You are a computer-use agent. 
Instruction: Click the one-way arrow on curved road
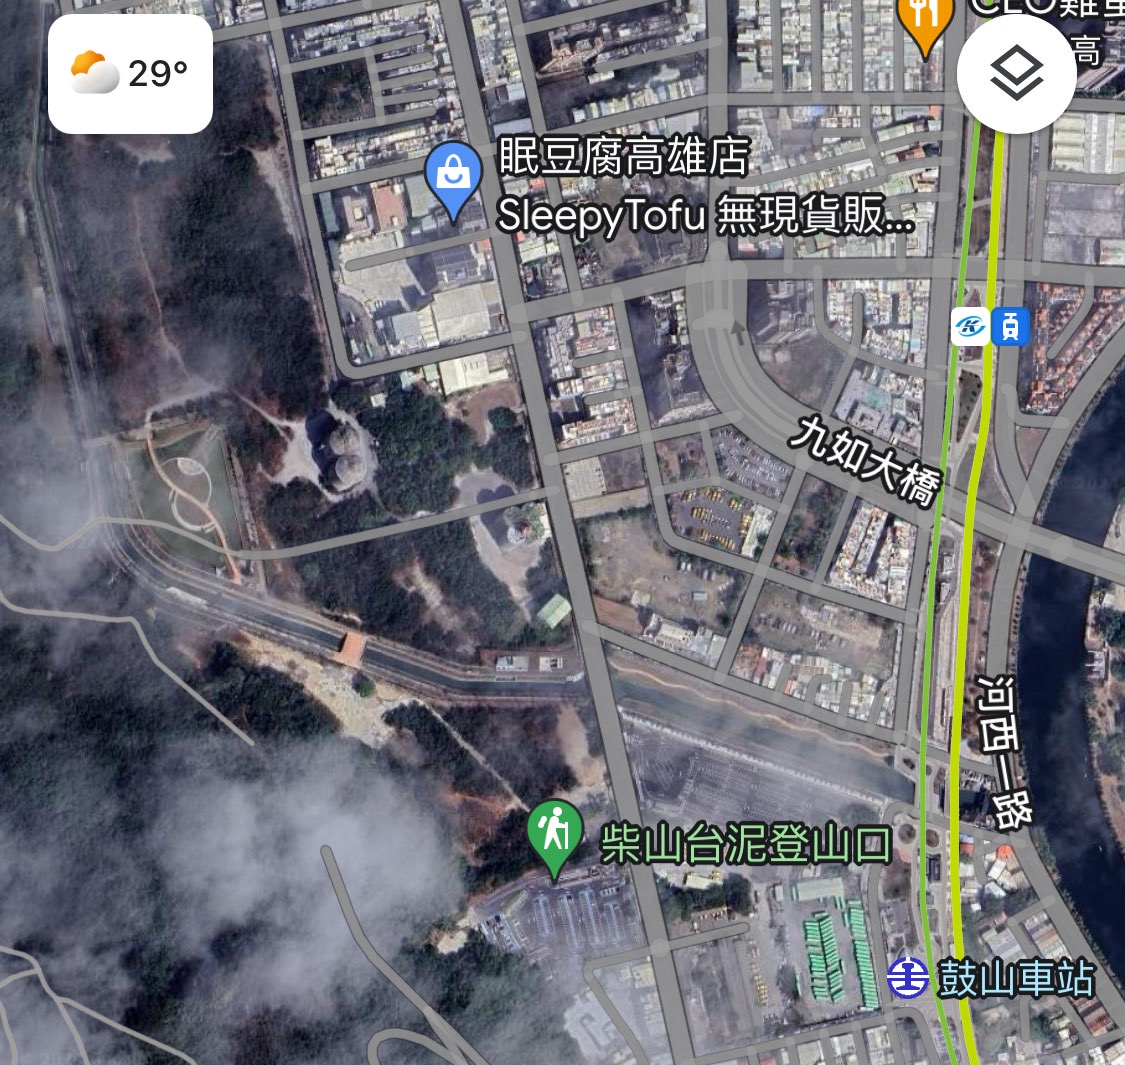tap(738, 332)
